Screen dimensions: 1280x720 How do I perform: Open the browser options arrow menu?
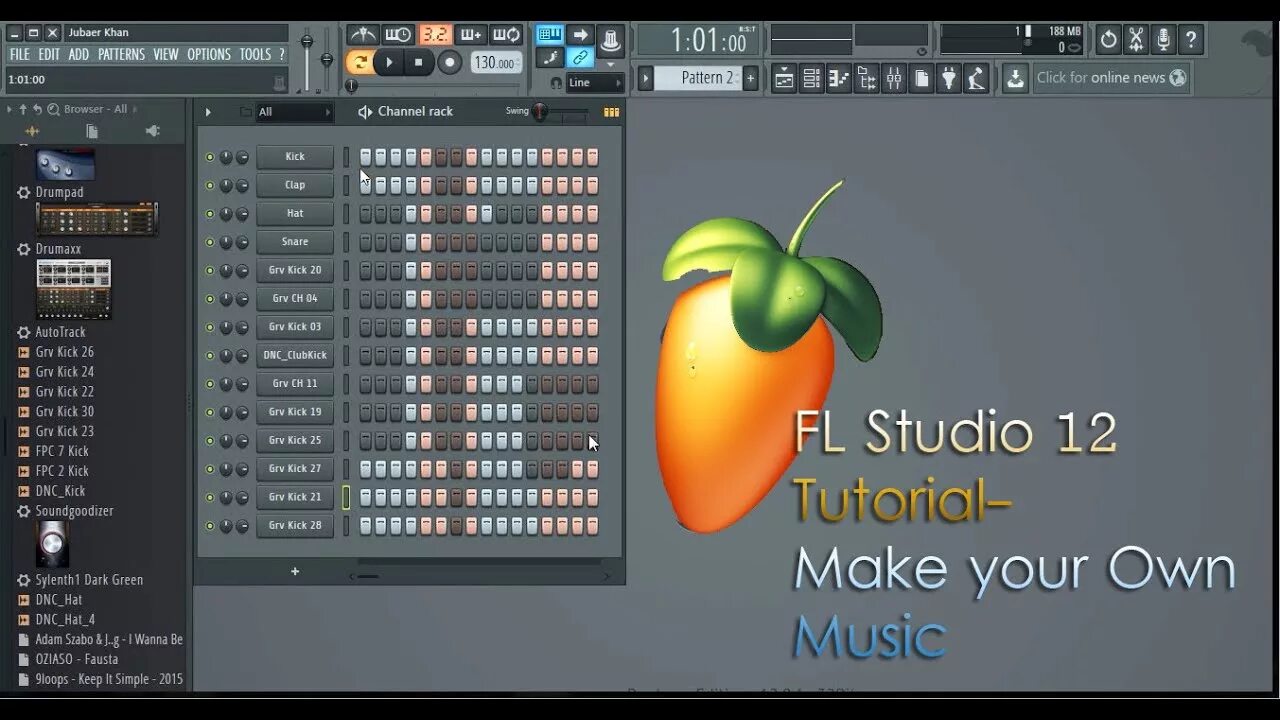click(9, 109)
